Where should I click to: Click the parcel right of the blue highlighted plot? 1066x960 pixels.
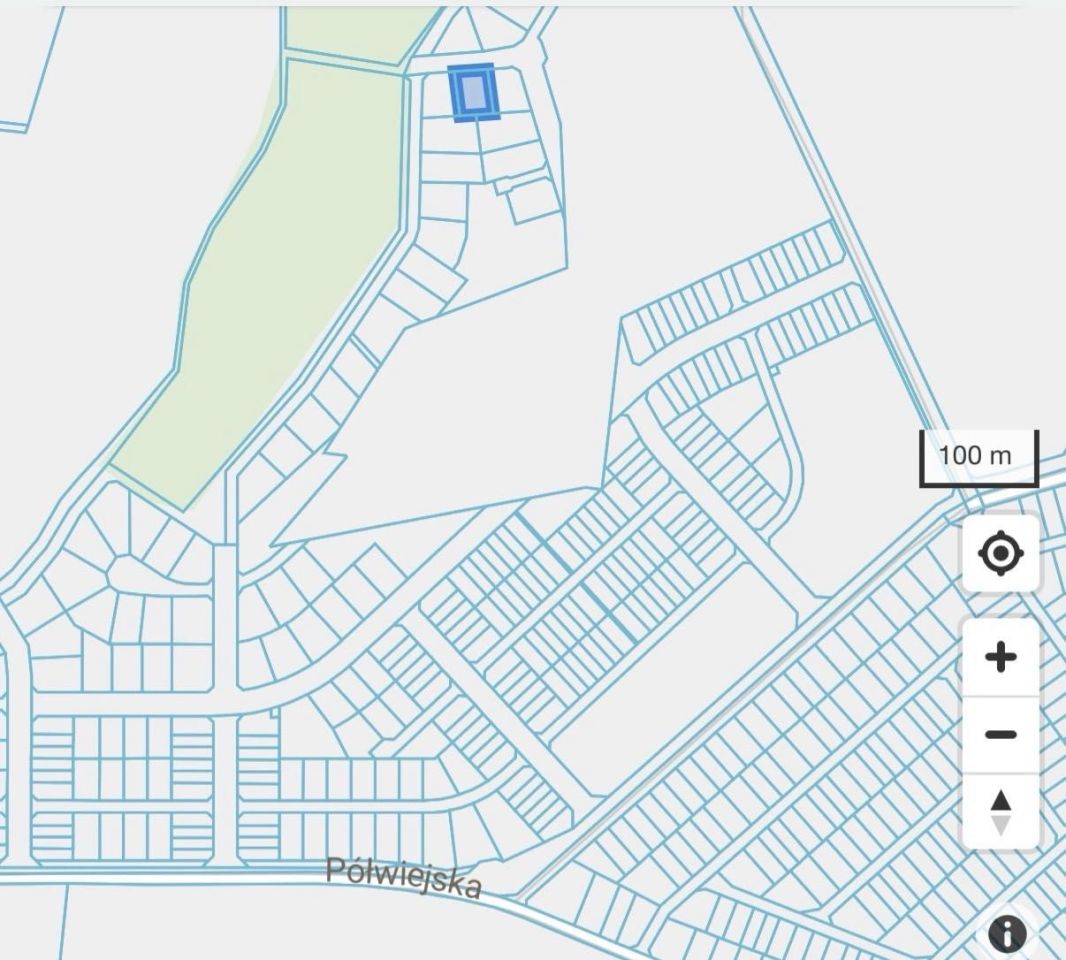click(x=511, y=91)
